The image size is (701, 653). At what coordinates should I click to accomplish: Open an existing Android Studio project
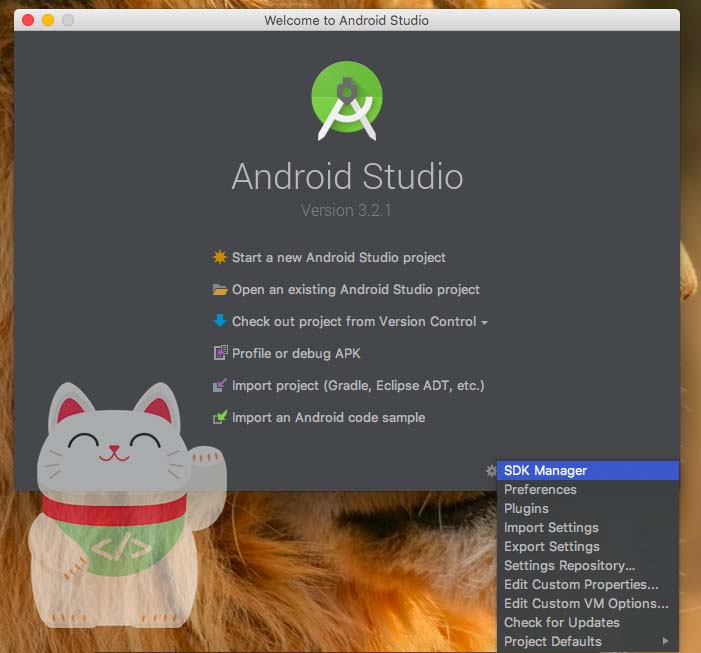[x=355, y=290]
